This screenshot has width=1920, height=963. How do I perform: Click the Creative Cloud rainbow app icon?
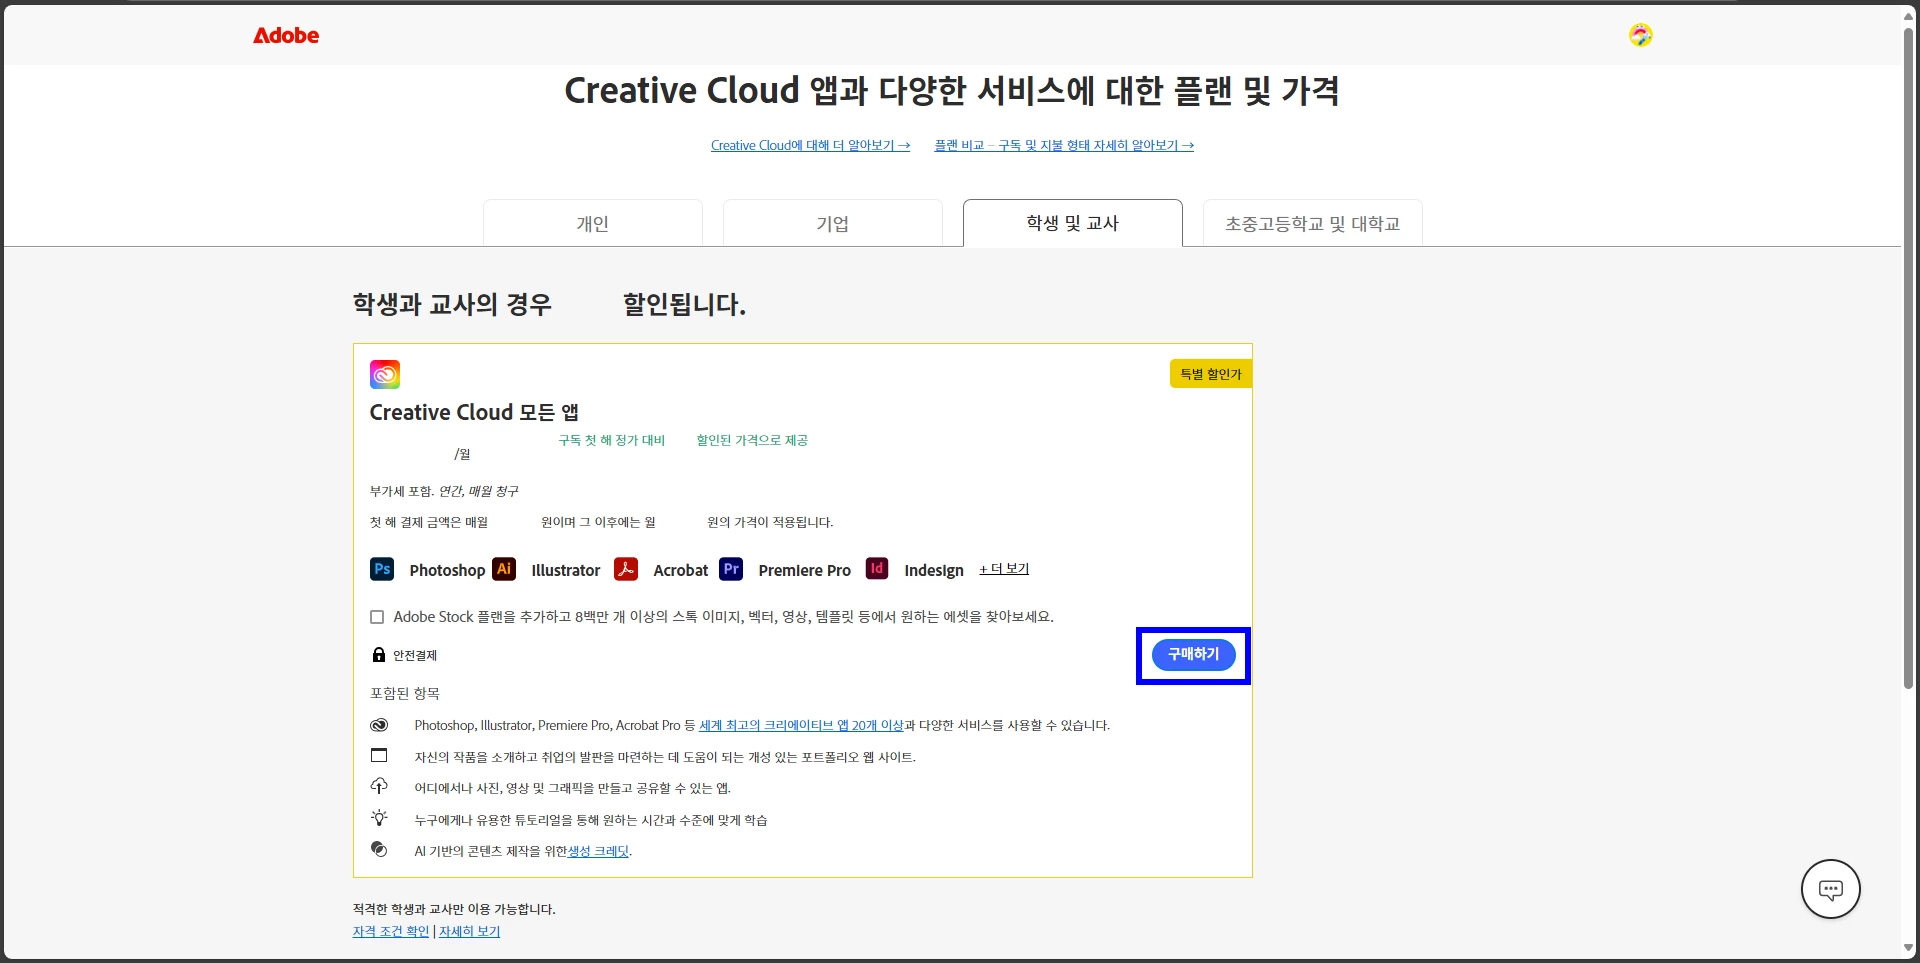(x=385, y=374)
